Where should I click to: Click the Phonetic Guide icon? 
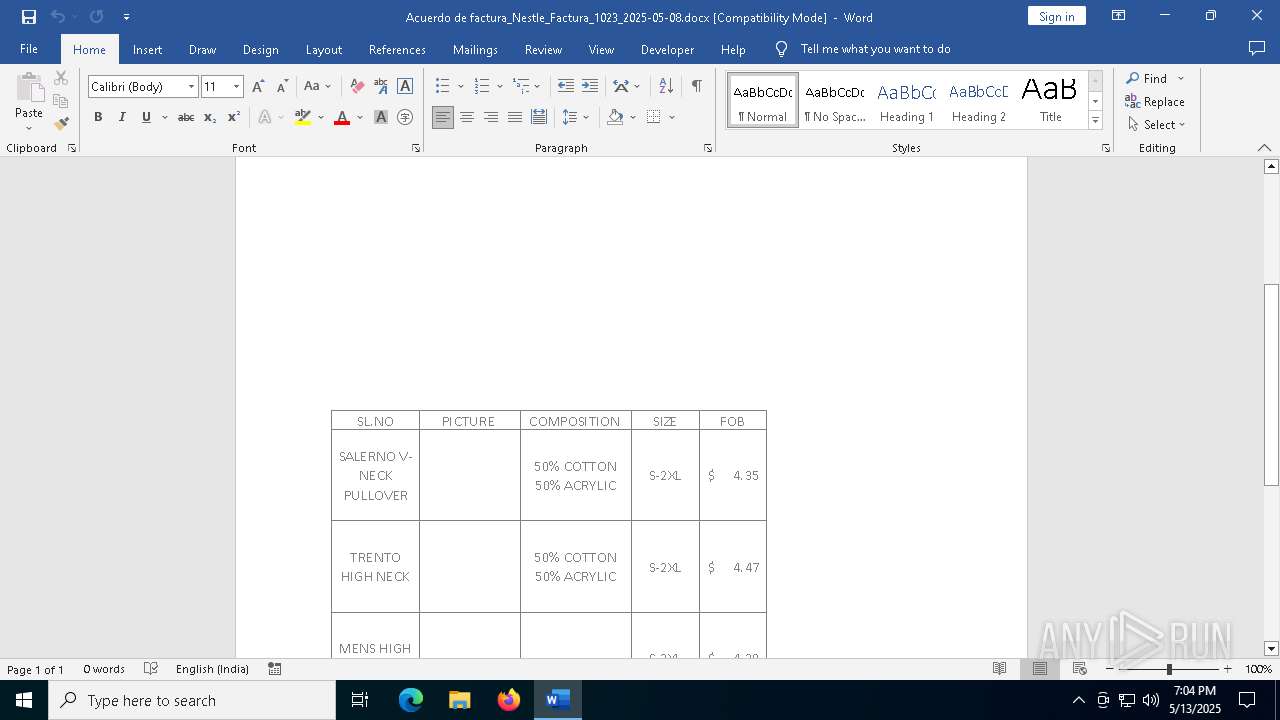381,87
